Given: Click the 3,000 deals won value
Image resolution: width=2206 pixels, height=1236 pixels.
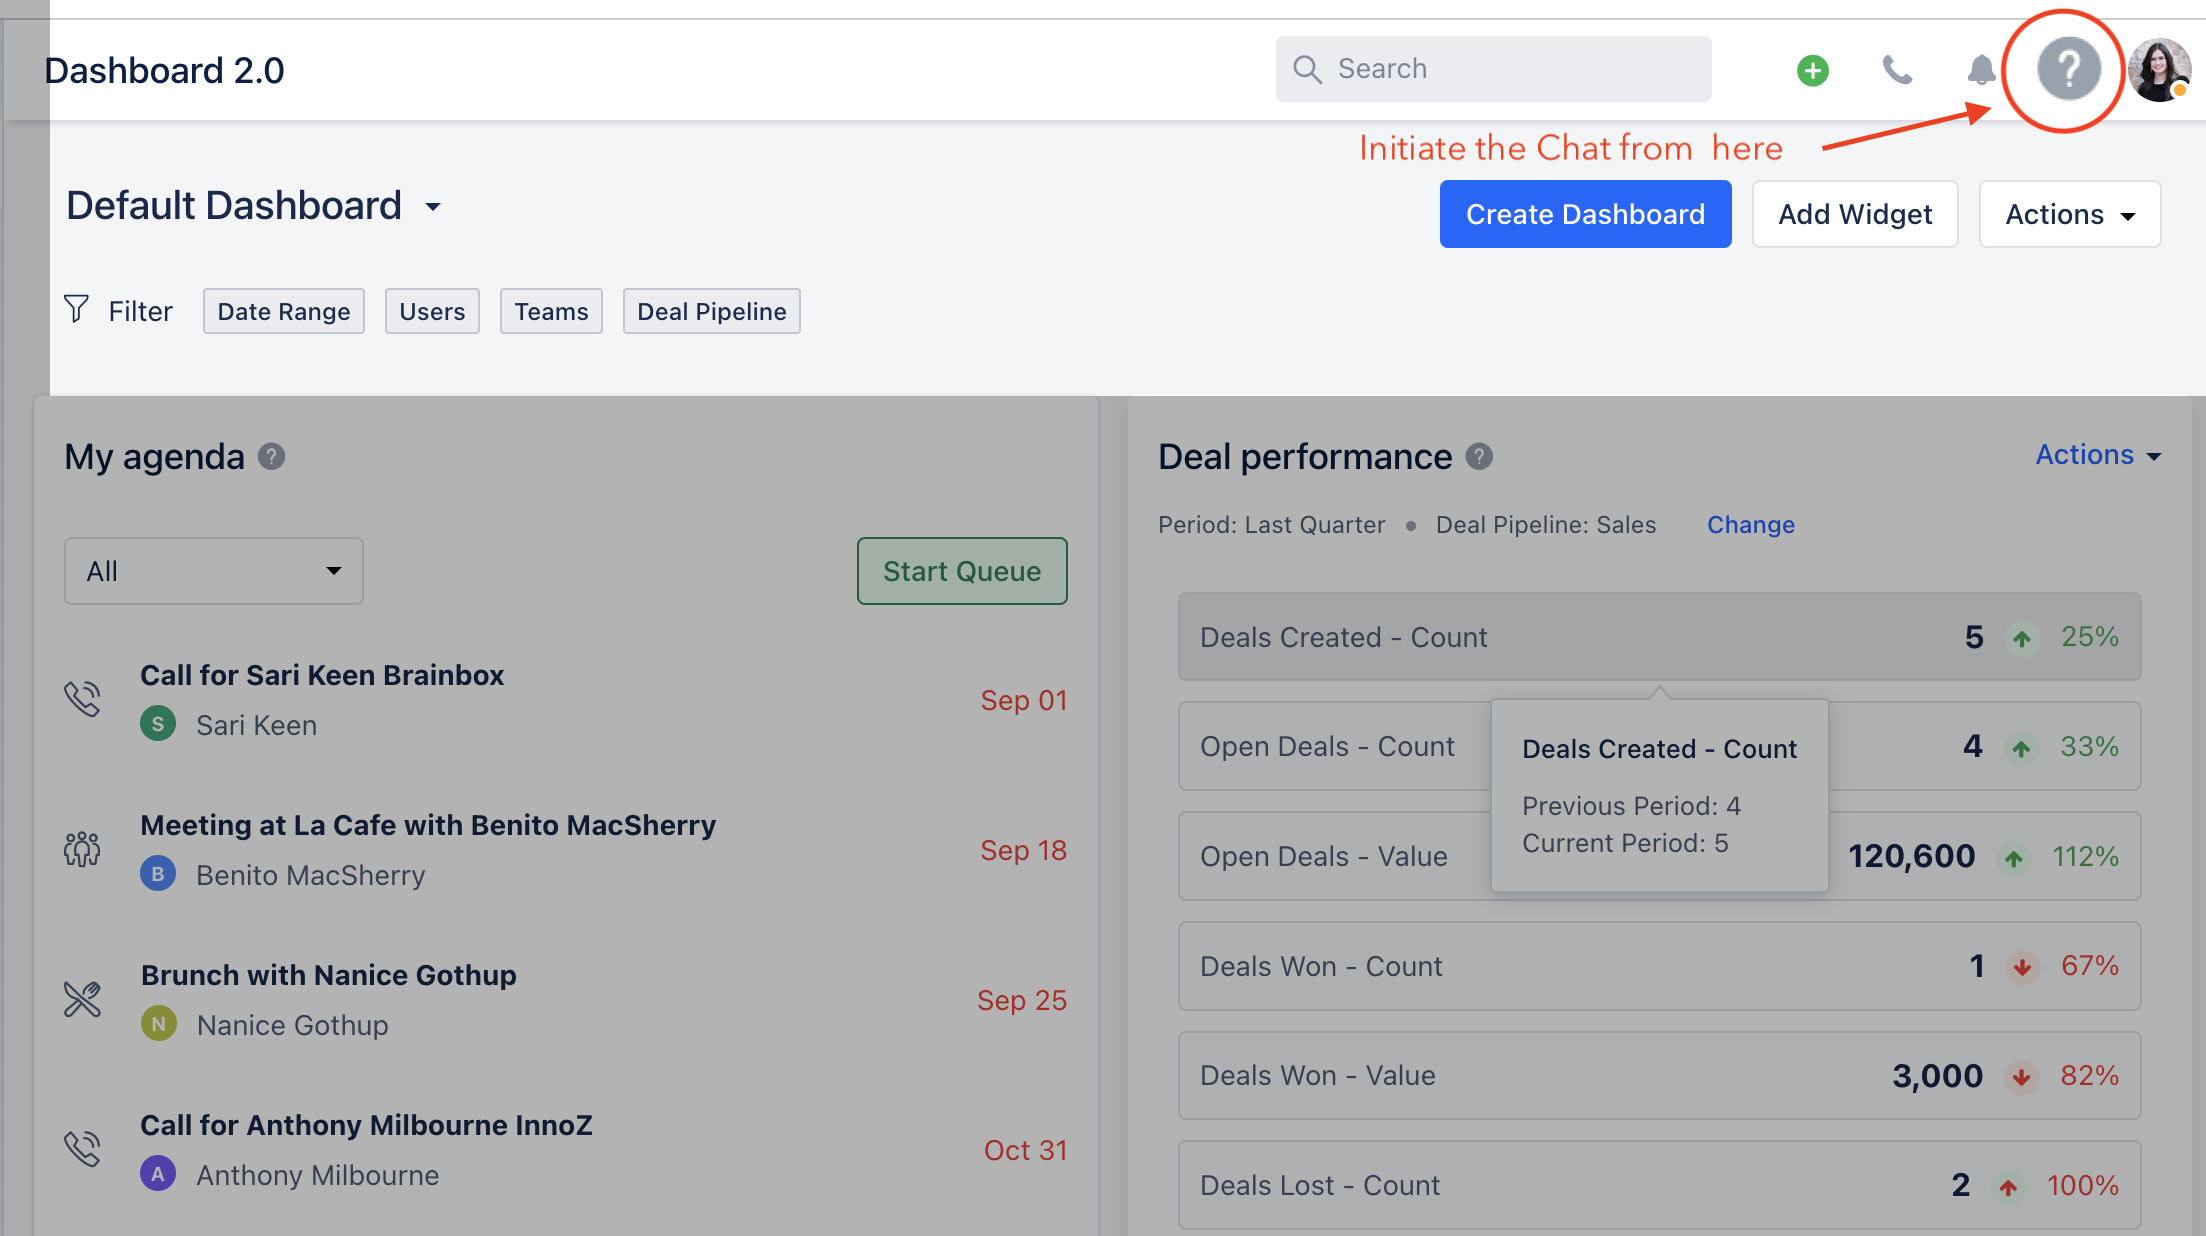Looking at the screenshot, I should (1937, 1076).
